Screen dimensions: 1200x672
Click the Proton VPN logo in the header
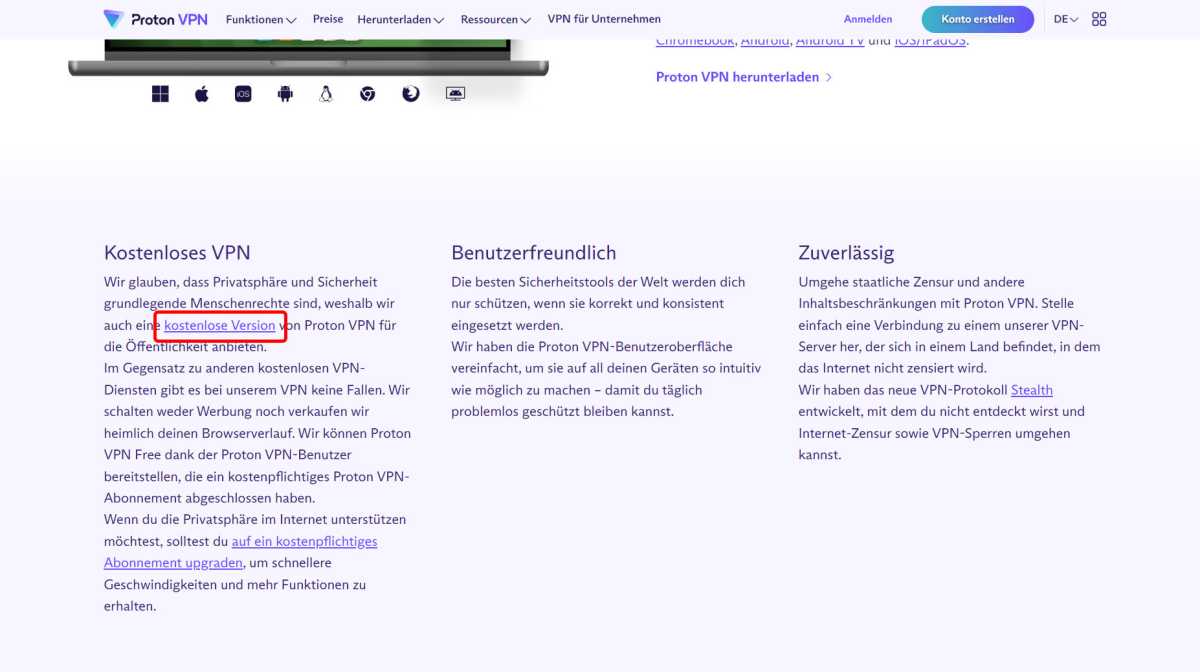(x=156, y=19)
